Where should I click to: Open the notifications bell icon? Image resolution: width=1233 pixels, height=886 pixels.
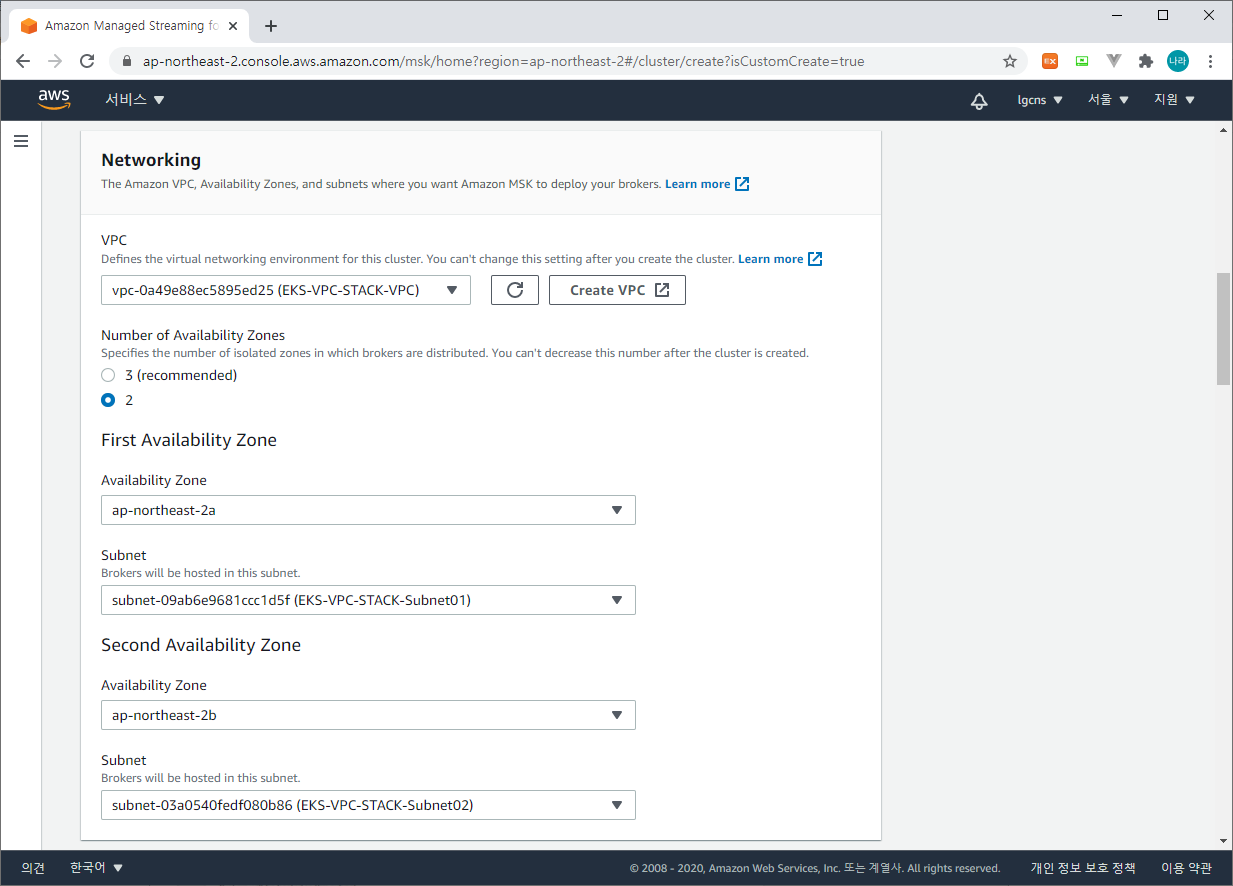(979, 100)
